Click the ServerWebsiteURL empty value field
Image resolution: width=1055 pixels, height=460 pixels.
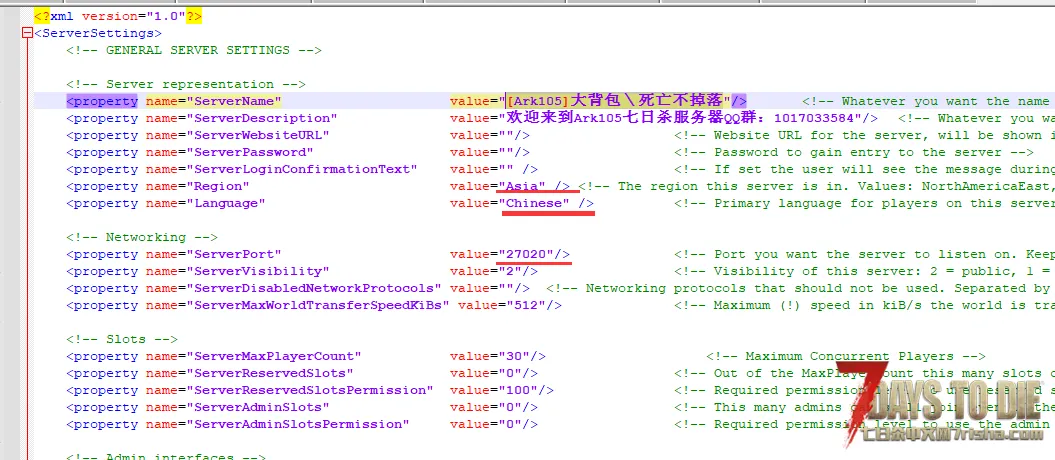click(506, 135)
